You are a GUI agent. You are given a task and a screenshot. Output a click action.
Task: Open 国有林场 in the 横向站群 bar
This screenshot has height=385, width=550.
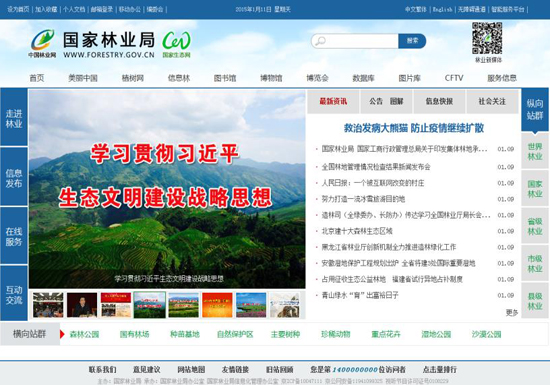click(x=134, y=334)
